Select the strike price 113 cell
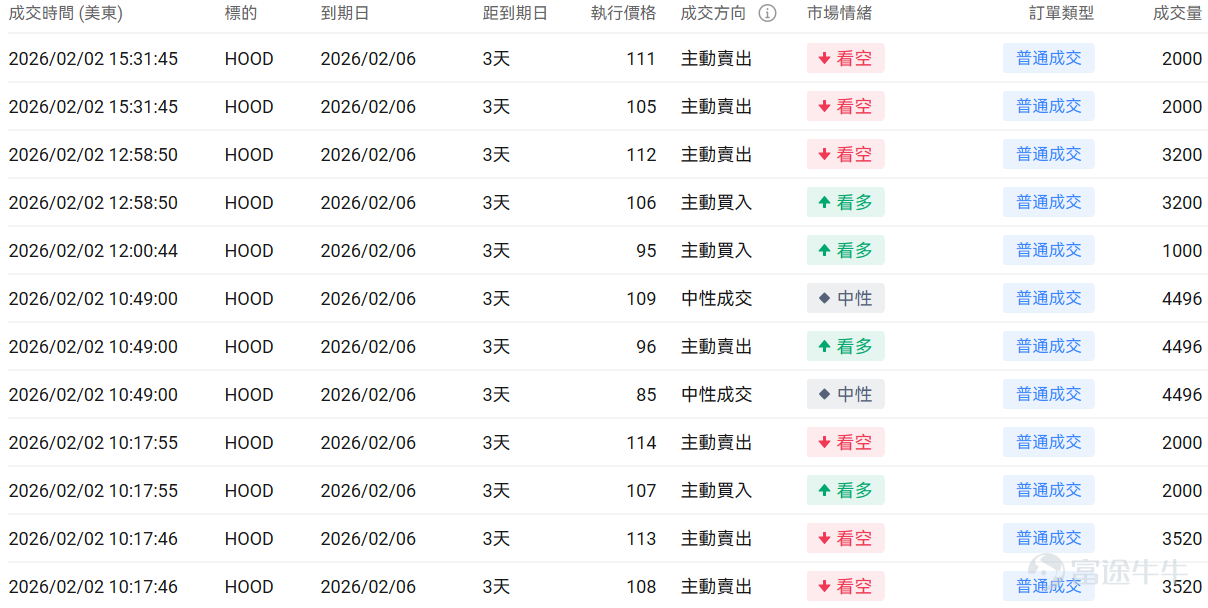 click(641, 539)
